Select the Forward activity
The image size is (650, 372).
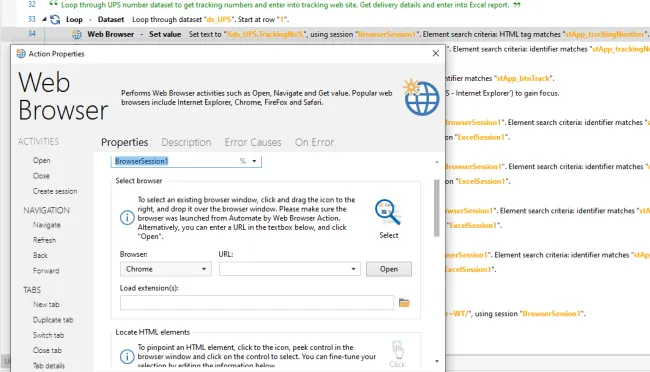[x=46, y=271]
